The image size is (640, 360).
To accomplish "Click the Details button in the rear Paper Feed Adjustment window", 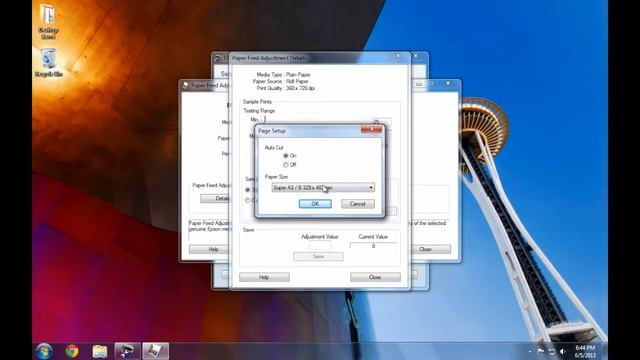I will click(216, 198).
